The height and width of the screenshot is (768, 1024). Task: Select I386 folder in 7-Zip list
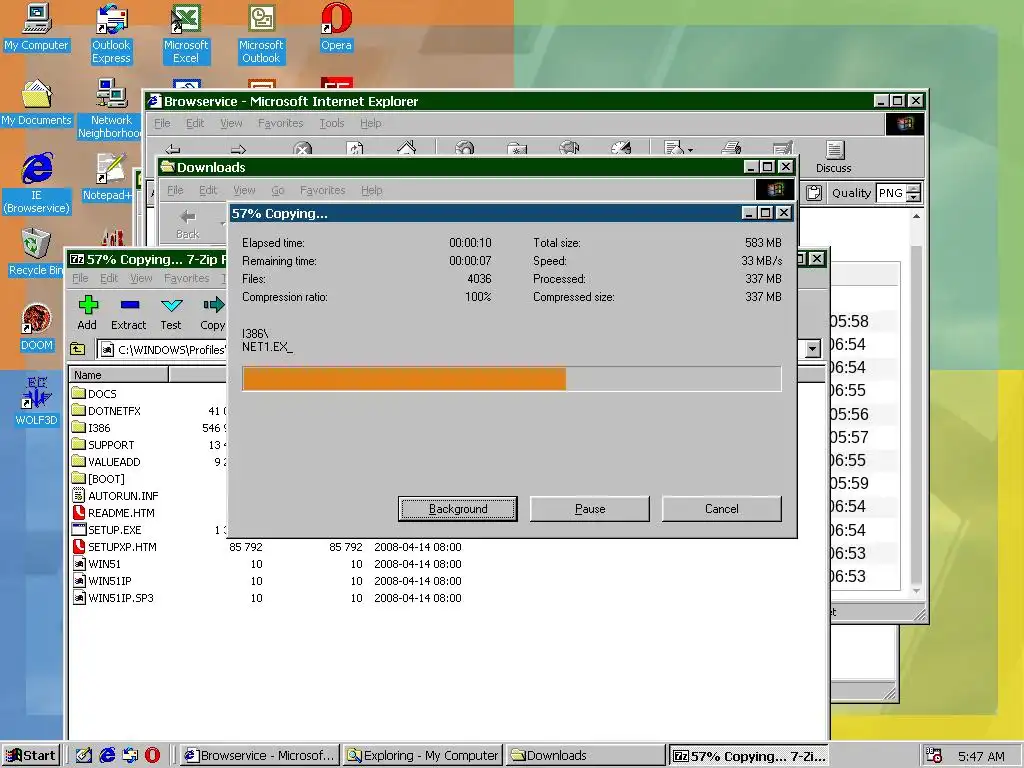pyautogui.click(x=91, y=428)
